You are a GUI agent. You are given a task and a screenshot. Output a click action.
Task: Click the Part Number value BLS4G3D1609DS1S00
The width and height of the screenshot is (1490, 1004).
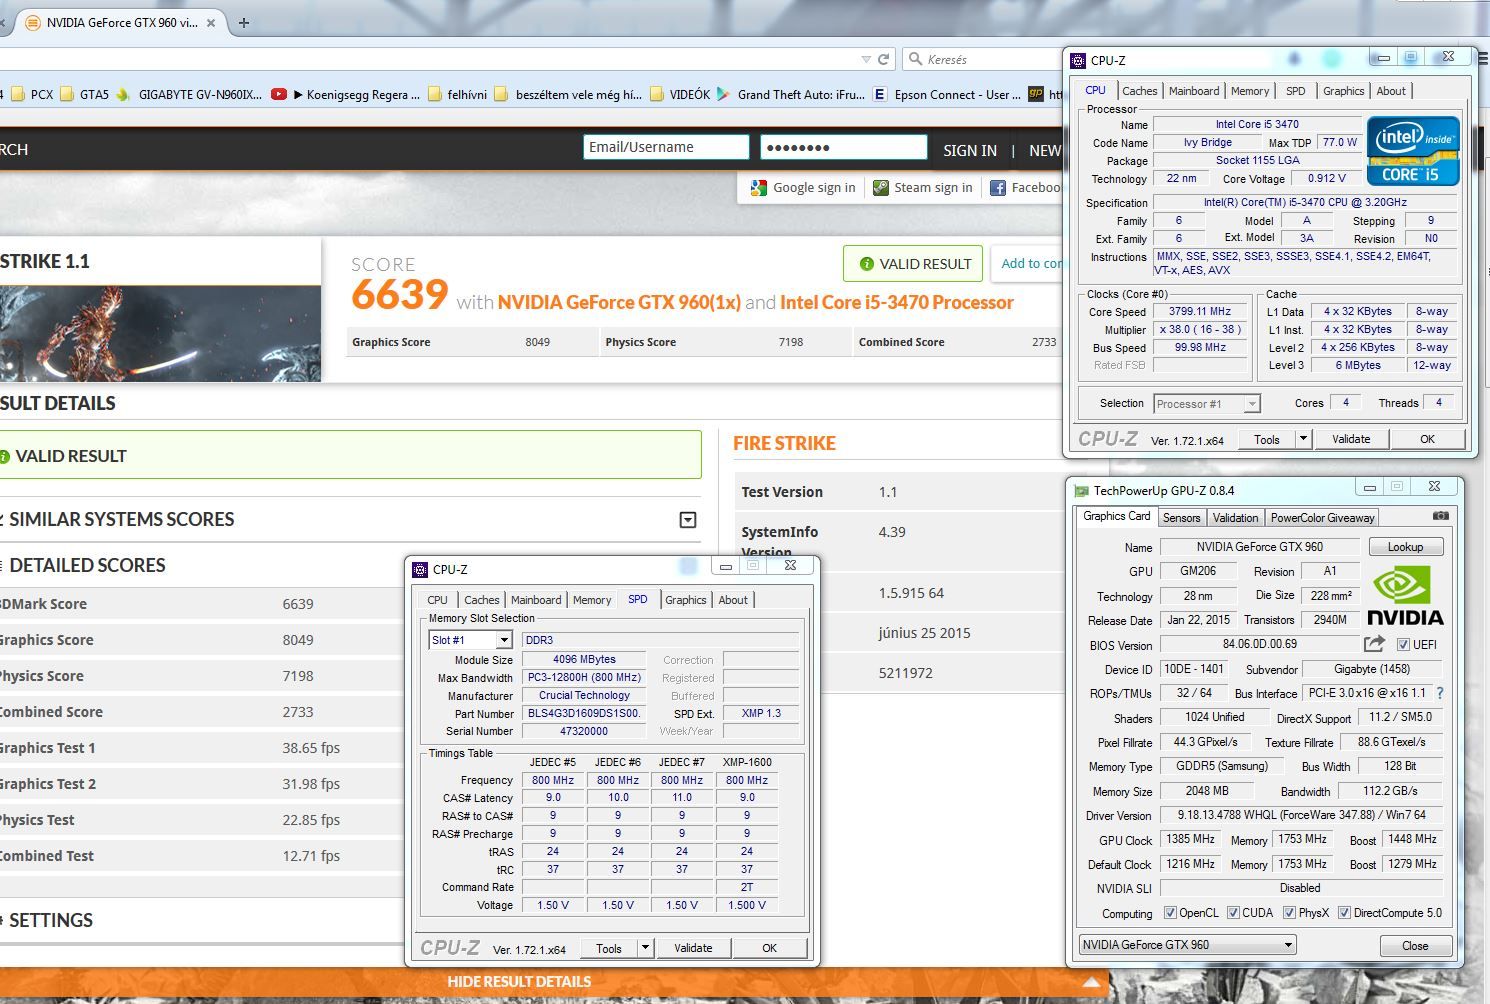pos(585,714)
